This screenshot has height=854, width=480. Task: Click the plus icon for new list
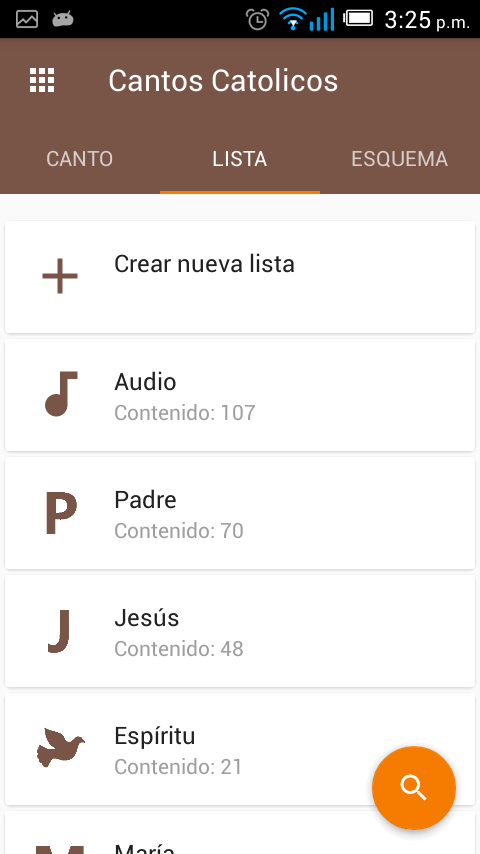(x=60, y=277)
